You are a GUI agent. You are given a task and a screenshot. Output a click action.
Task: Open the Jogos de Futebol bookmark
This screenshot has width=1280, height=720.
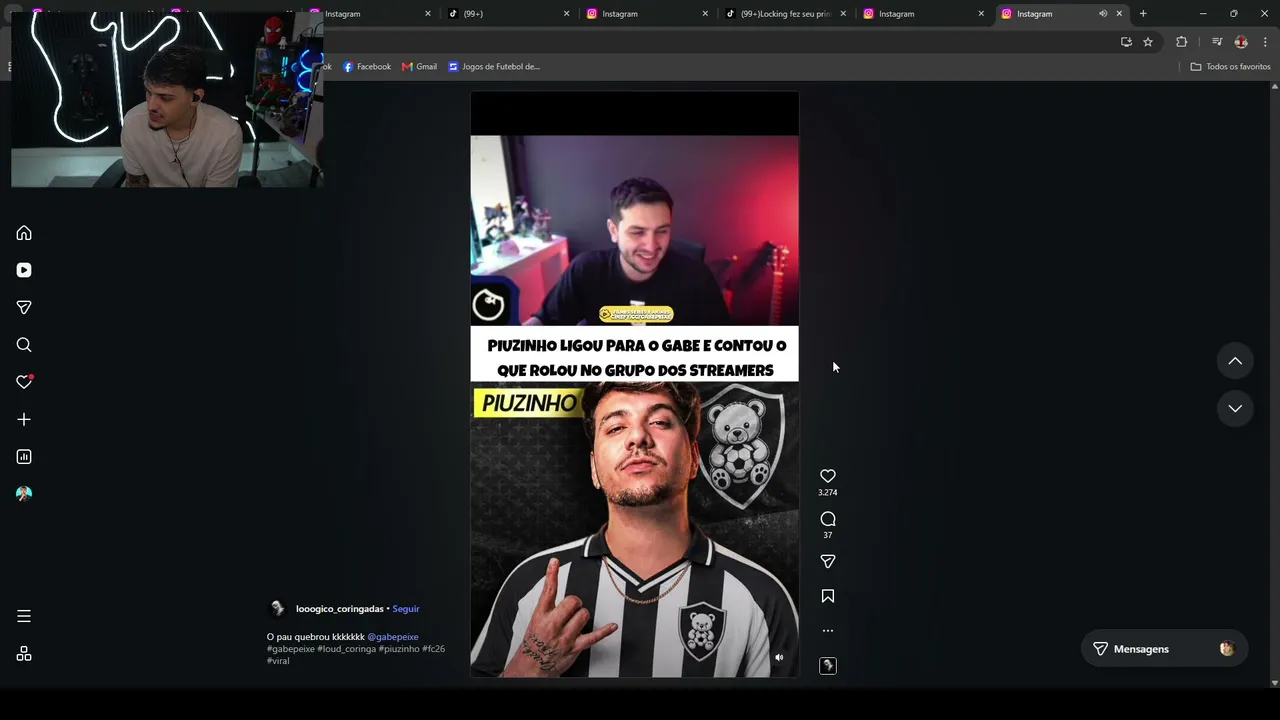pos(494,67)
